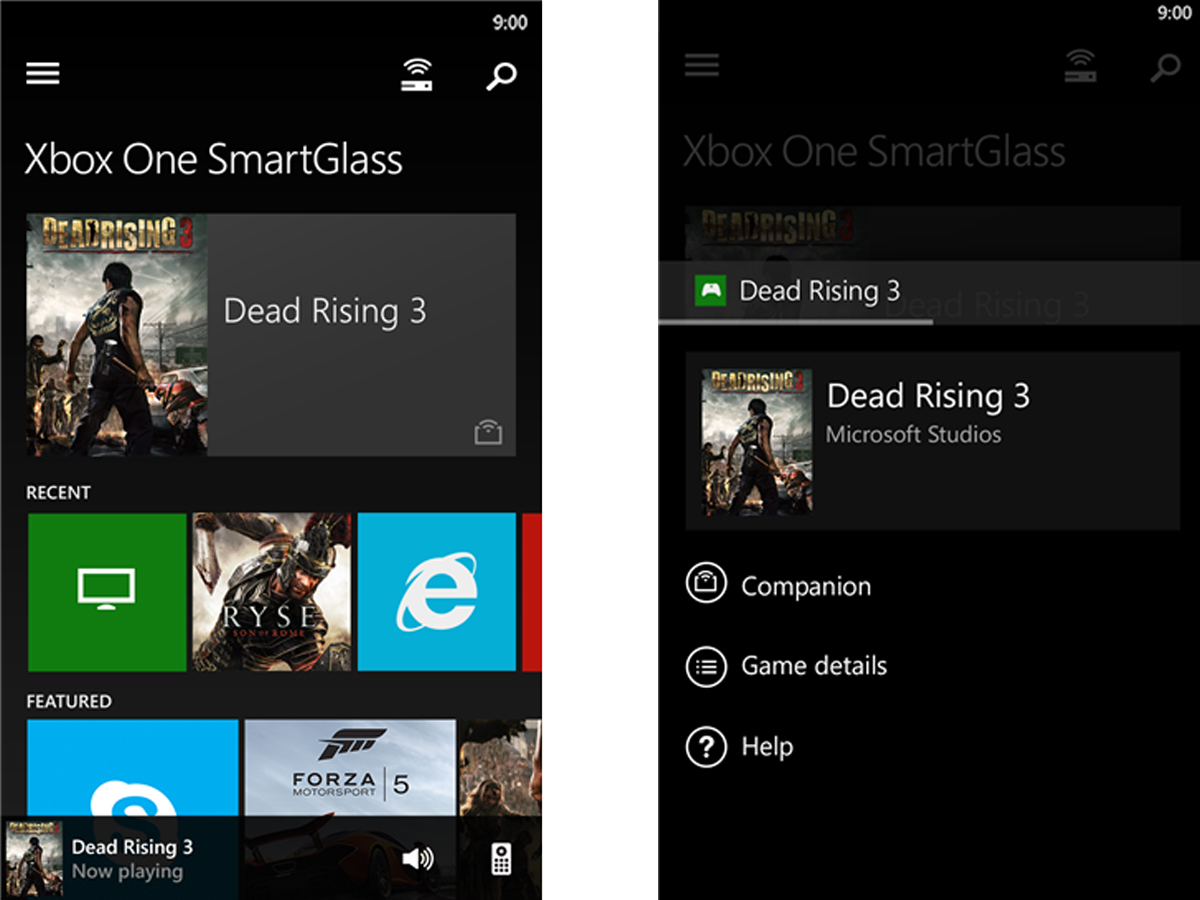Tap the green controller icon in Dead Rising 3 banner
Image resolution: width=1200 pixels, height=900 pixels.
(x=711, y=291)
